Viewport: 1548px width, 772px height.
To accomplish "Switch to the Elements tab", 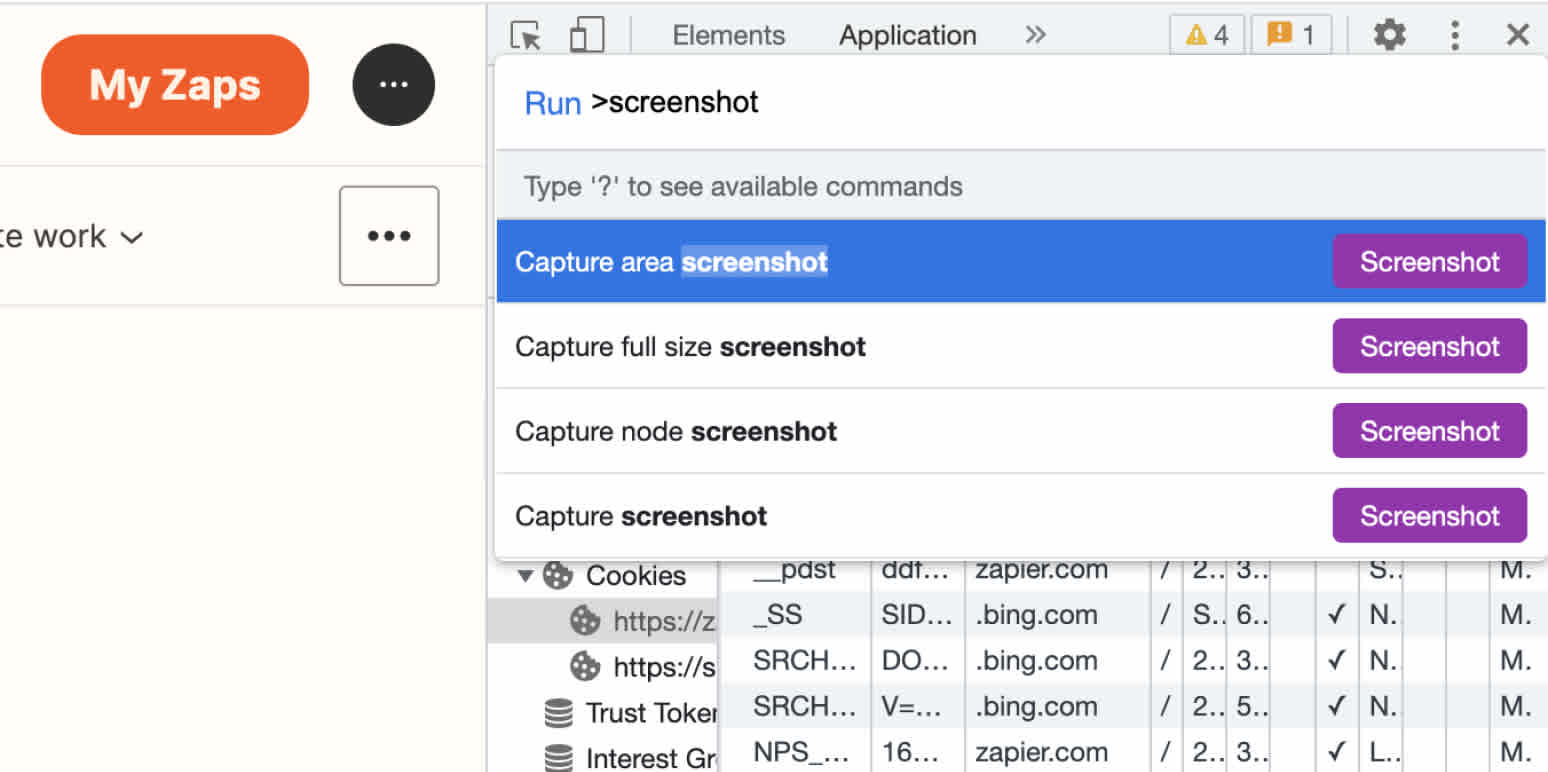I will (x=729, y=34).
